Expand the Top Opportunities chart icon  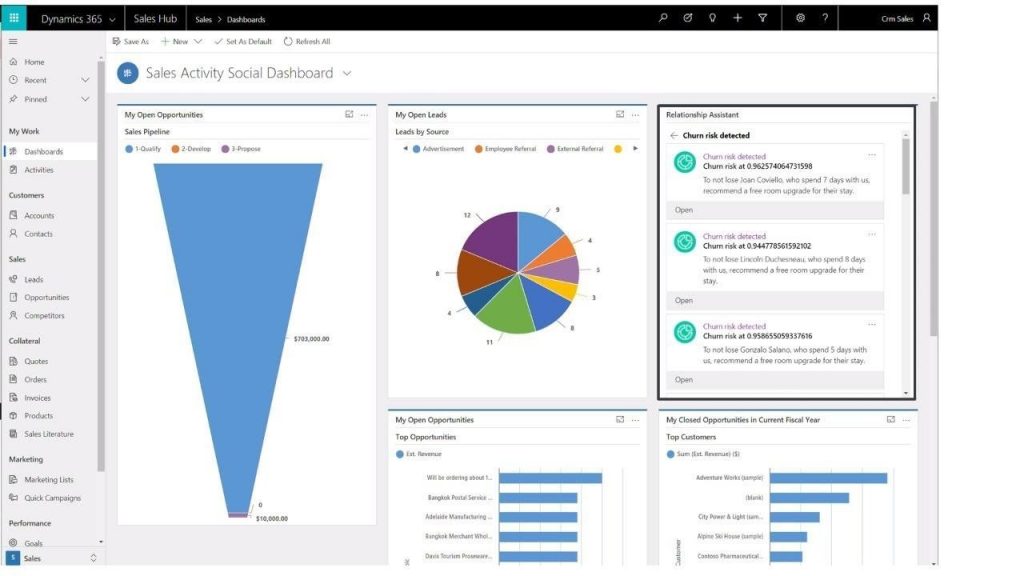point(620,419)
